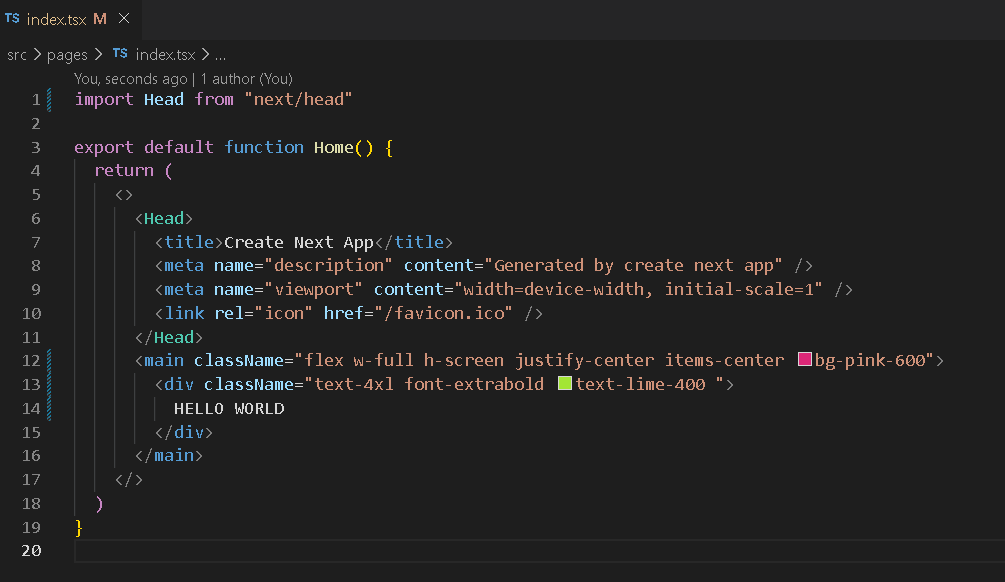Click the git change marker beside line 13
The height and width of the screenshot is (582, 1005).
[49, 384]
